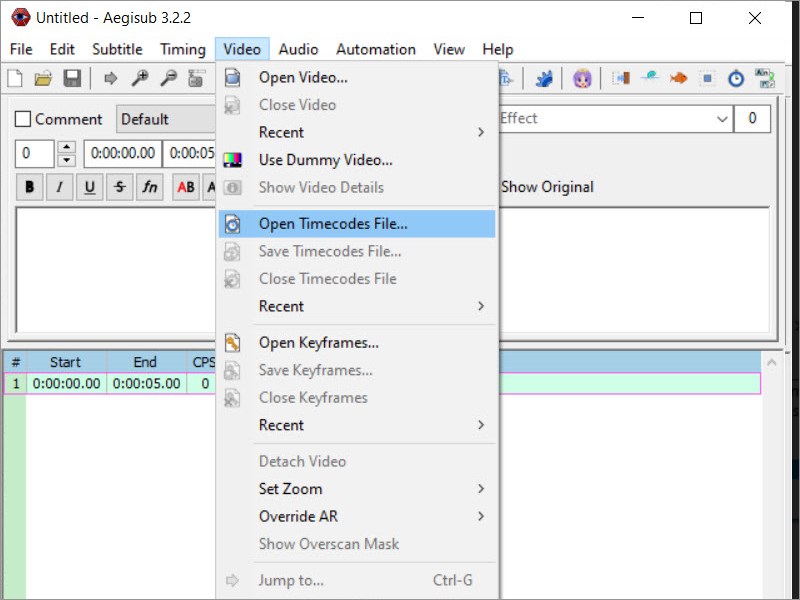Open the Automation Manager blue splash icon

click(545, 78)
